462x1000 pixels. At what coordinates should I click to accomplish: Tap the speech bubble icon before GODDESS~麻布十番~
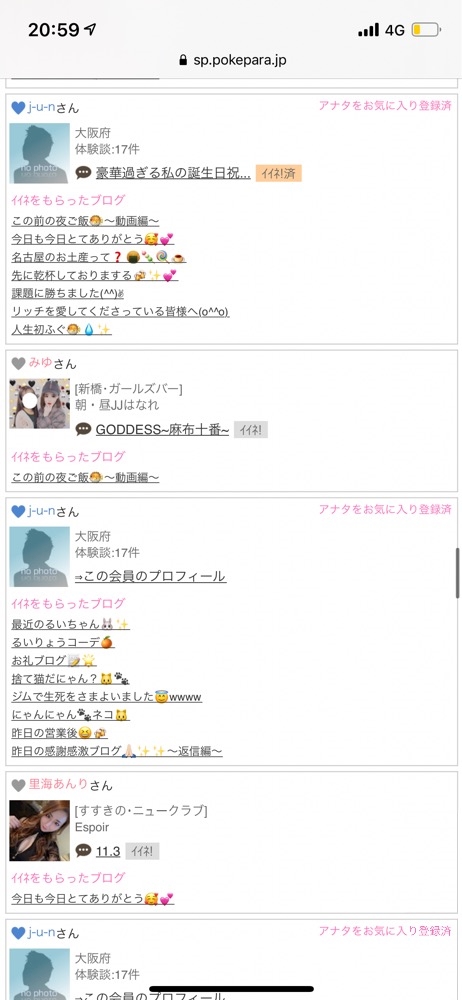coord(83,430)
